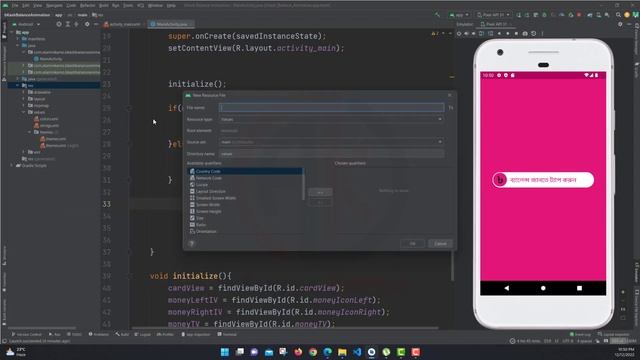Tap the phone's recents navigation square
The image size is (640, 360).
[579, 288]
